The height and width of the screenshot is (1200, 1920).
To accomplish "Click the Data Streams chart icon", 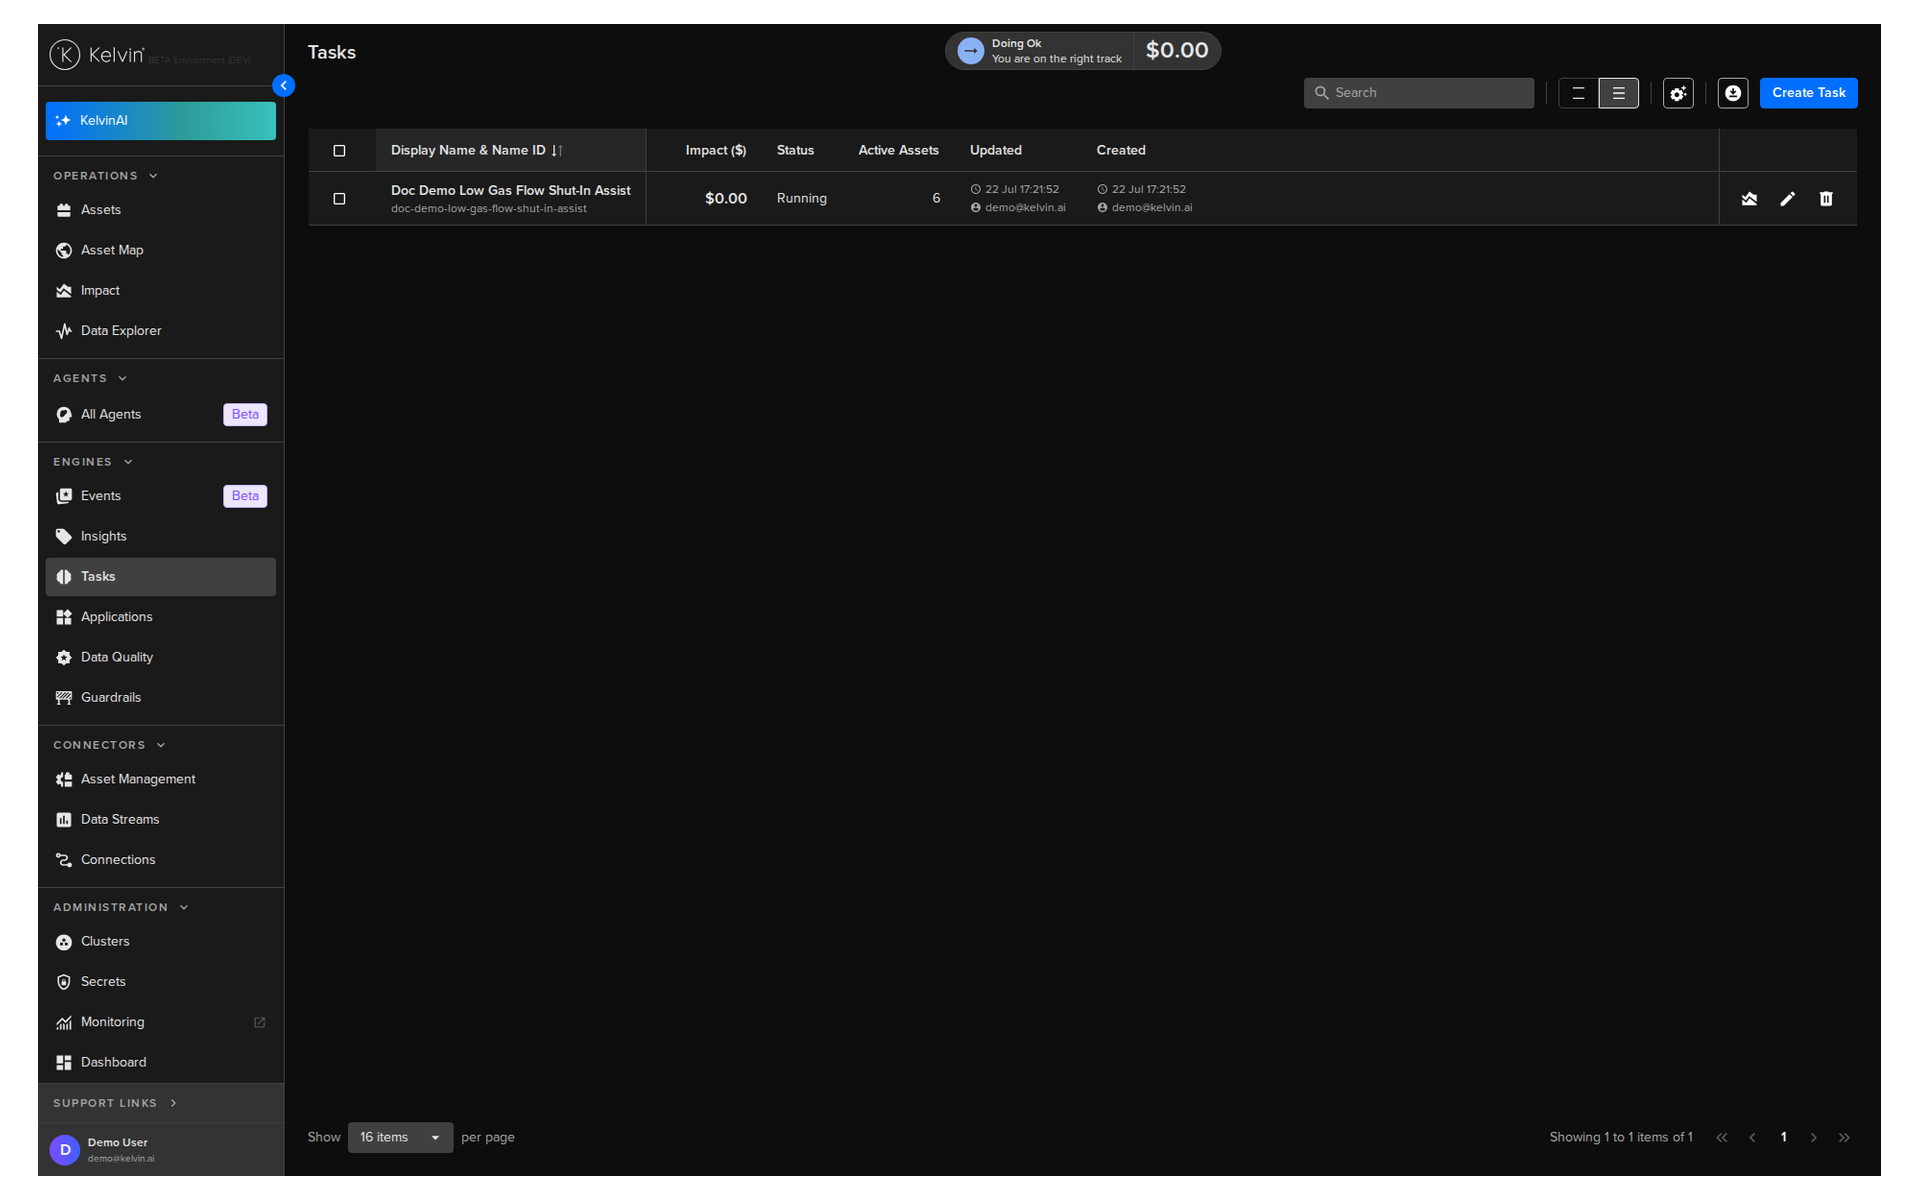I will pyautogui.click(x=64, y=820).
